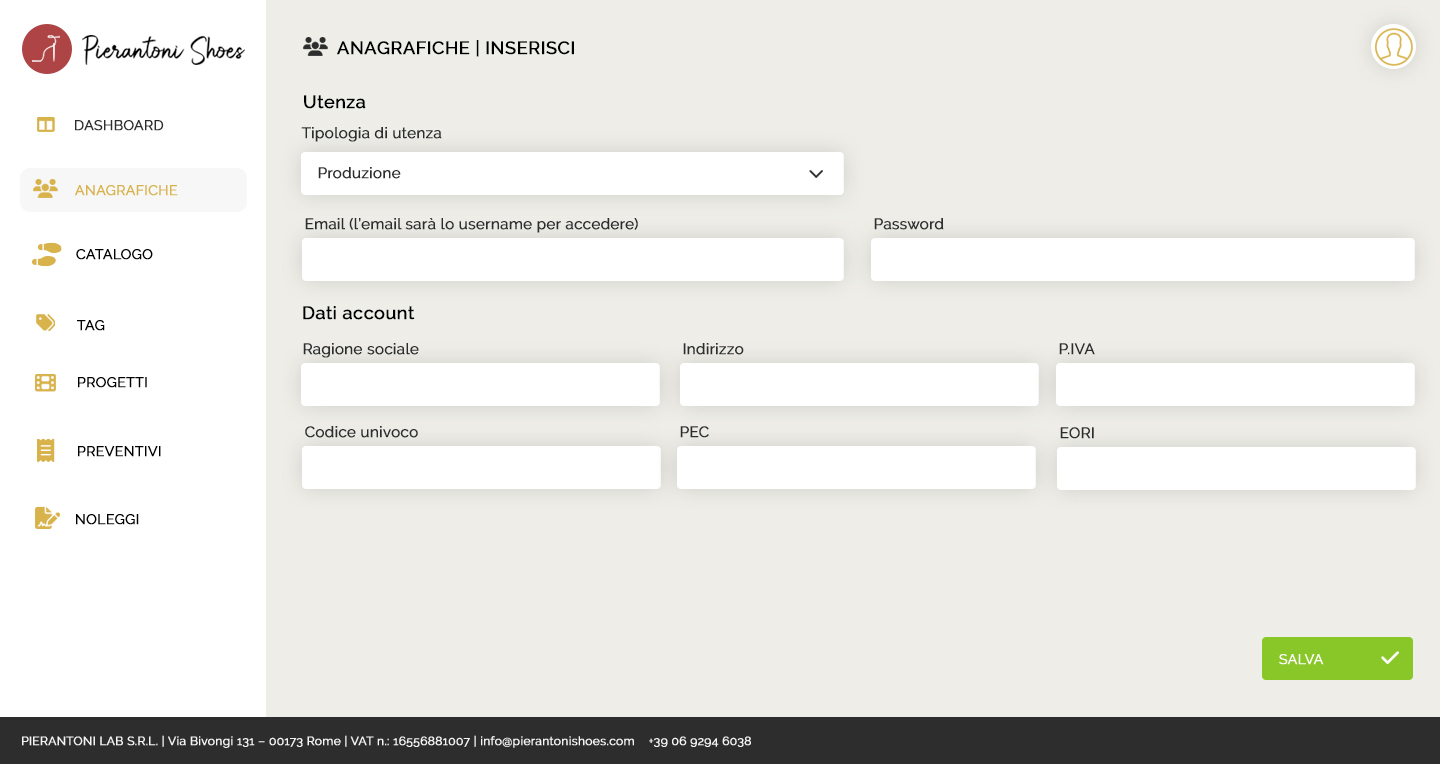This screenshot has width=1440, height=764.
Task: Click the Catalogo shoe-print icon
Action: pos(46,254)
